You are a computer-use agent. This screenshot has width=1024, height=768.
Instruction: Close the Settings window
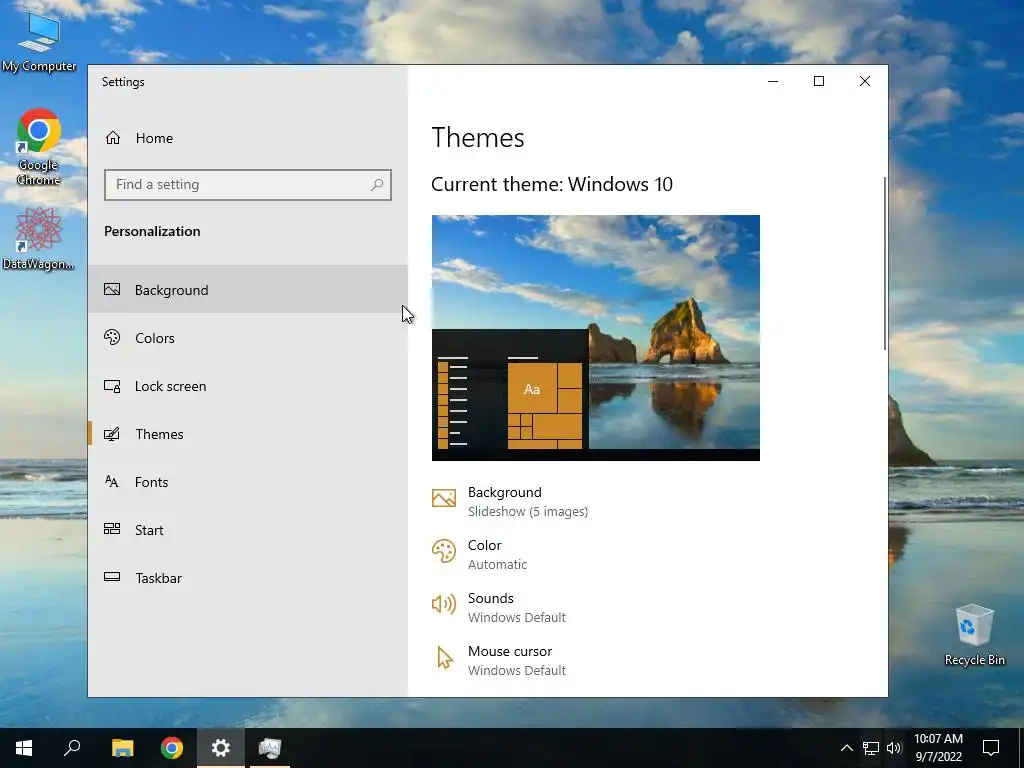pos(865,81)
